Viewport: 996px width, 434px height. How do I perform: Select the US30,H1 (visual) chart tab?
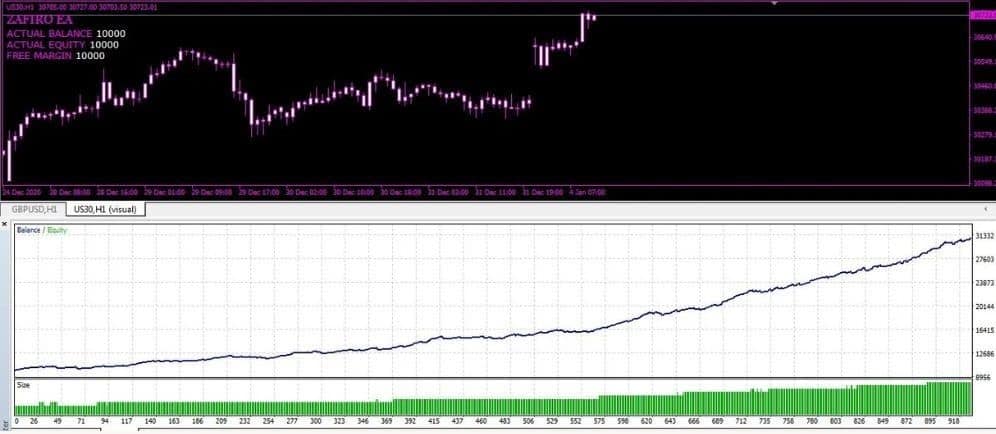[x=105, y=209]
